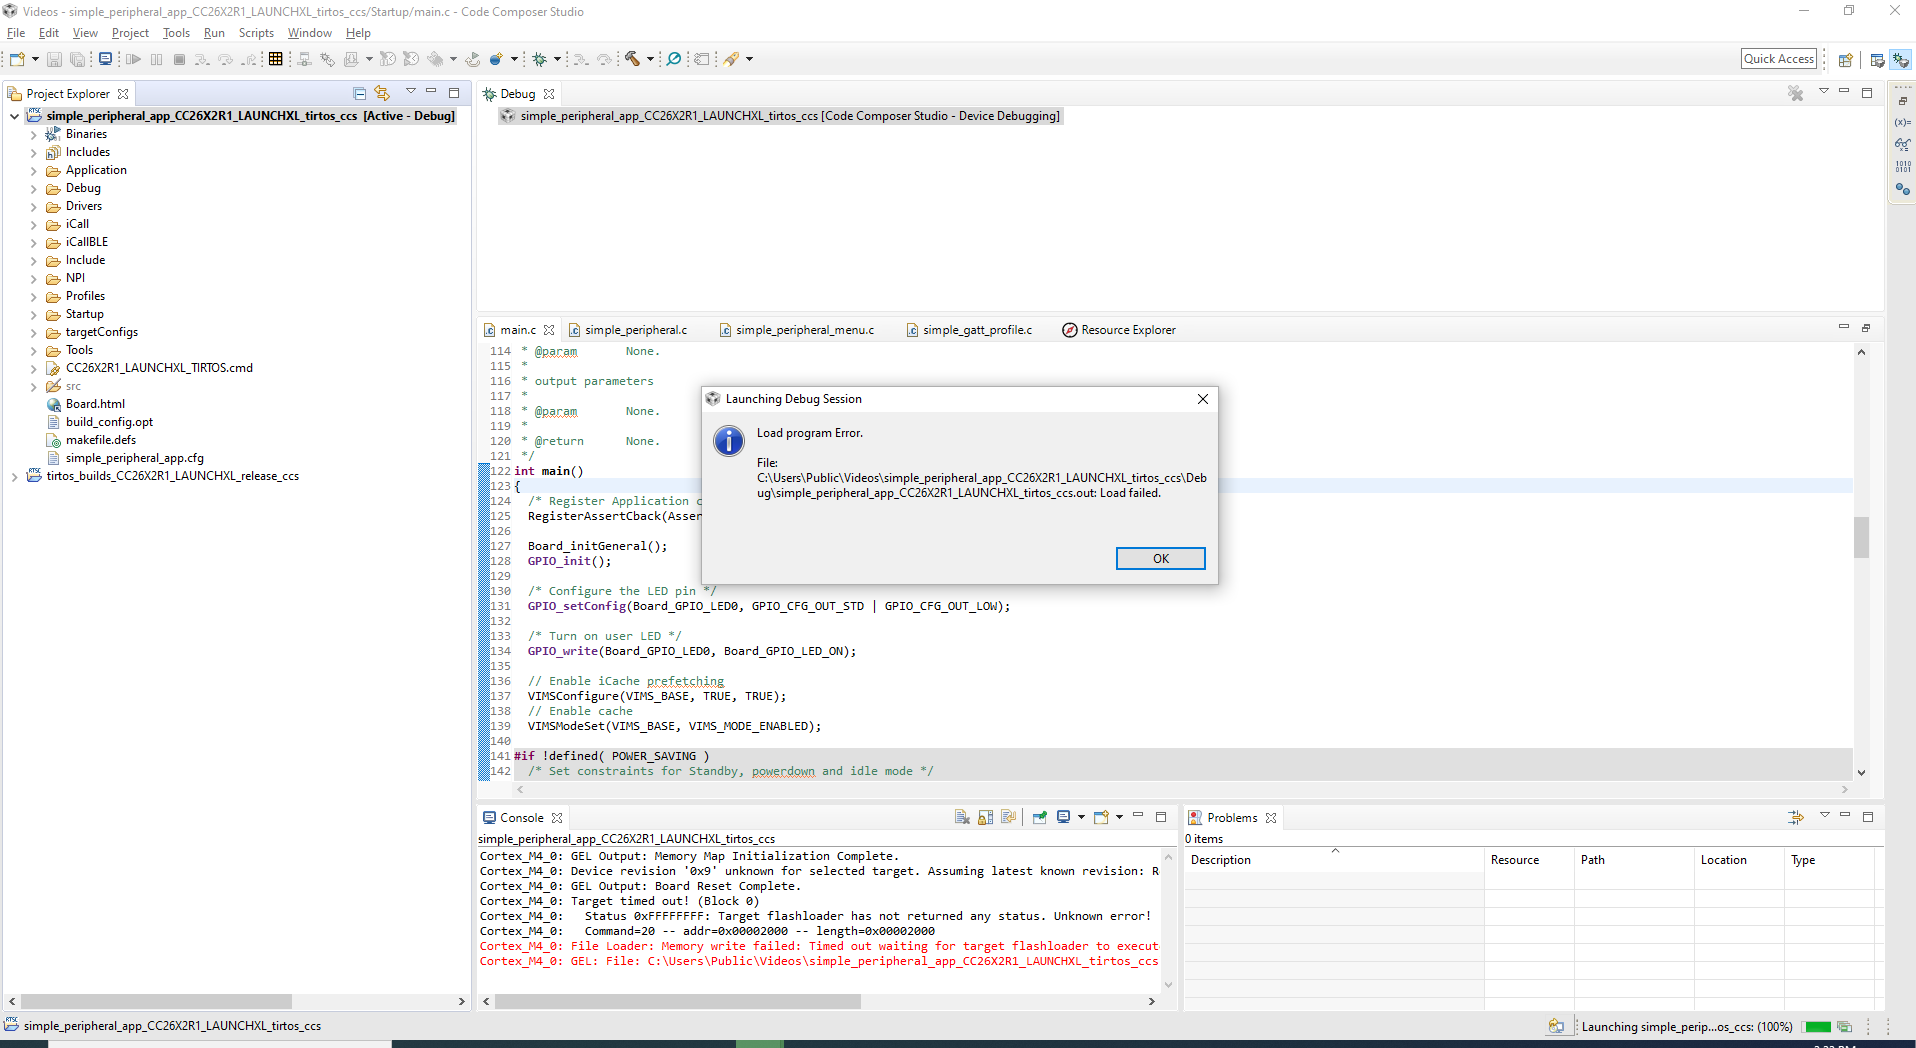Open the Project menu

[x=130, y=33]
